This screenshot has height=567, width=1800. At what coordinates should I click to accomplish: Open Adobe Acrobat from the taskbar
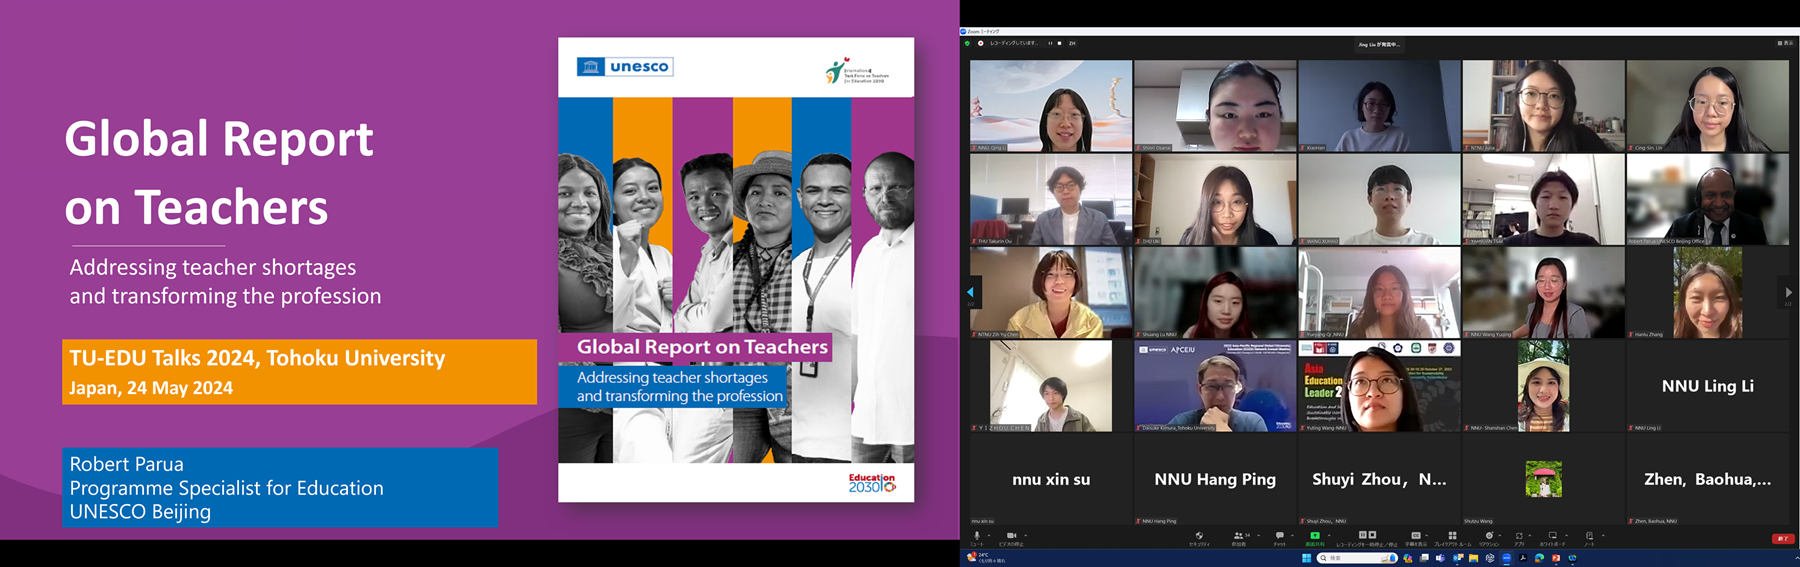click(x=1523, y=558)
